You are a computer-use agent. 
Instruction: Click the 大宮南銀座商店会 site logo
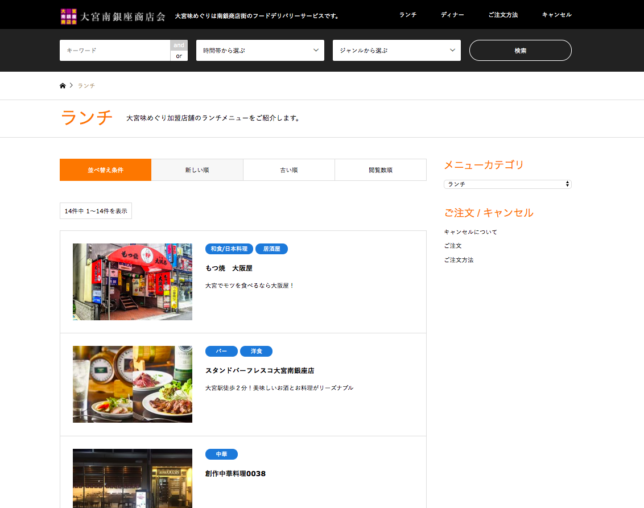112,15
